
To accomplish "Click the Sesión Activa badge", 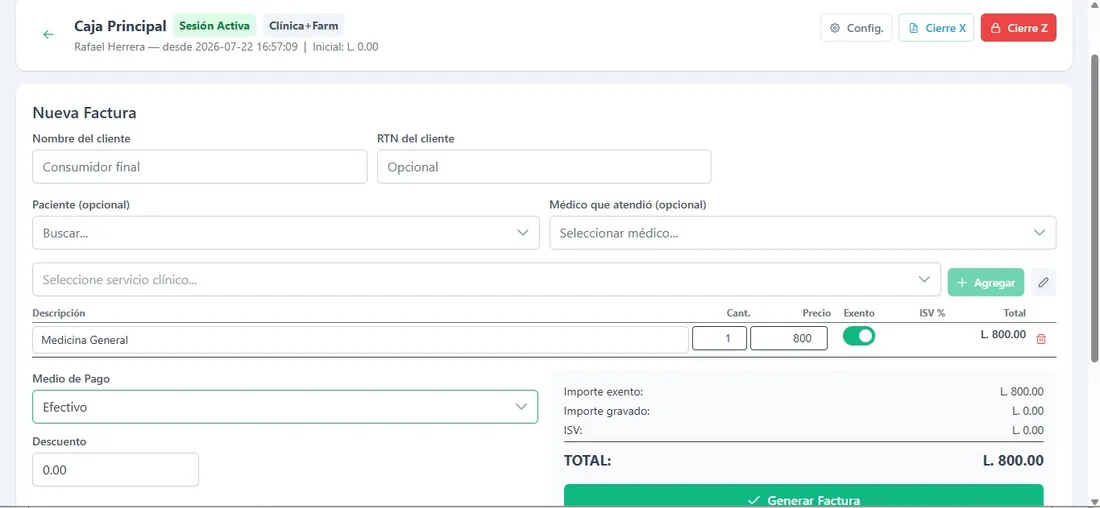I will 214,26.
